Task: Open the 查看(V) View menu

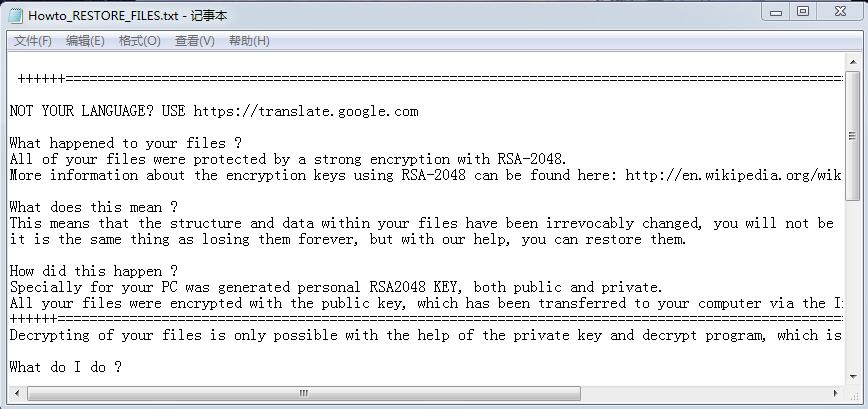Action: pyautogui.click(x=194, y=41)
